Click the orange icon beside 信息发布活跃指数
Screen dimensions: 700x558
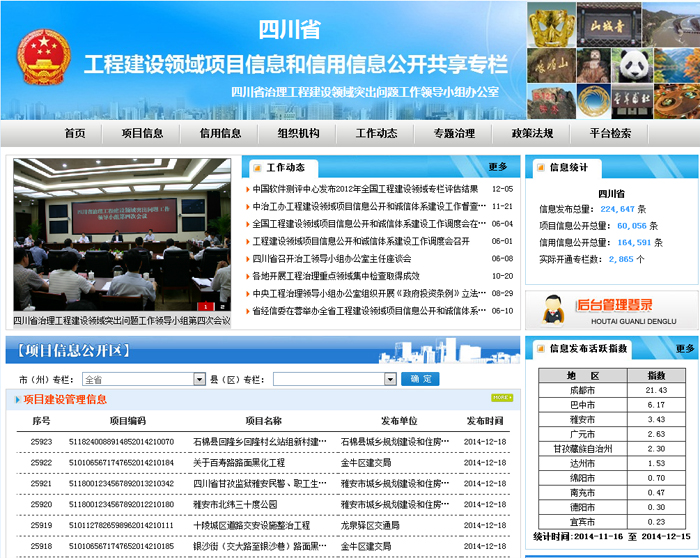point(540,348)
